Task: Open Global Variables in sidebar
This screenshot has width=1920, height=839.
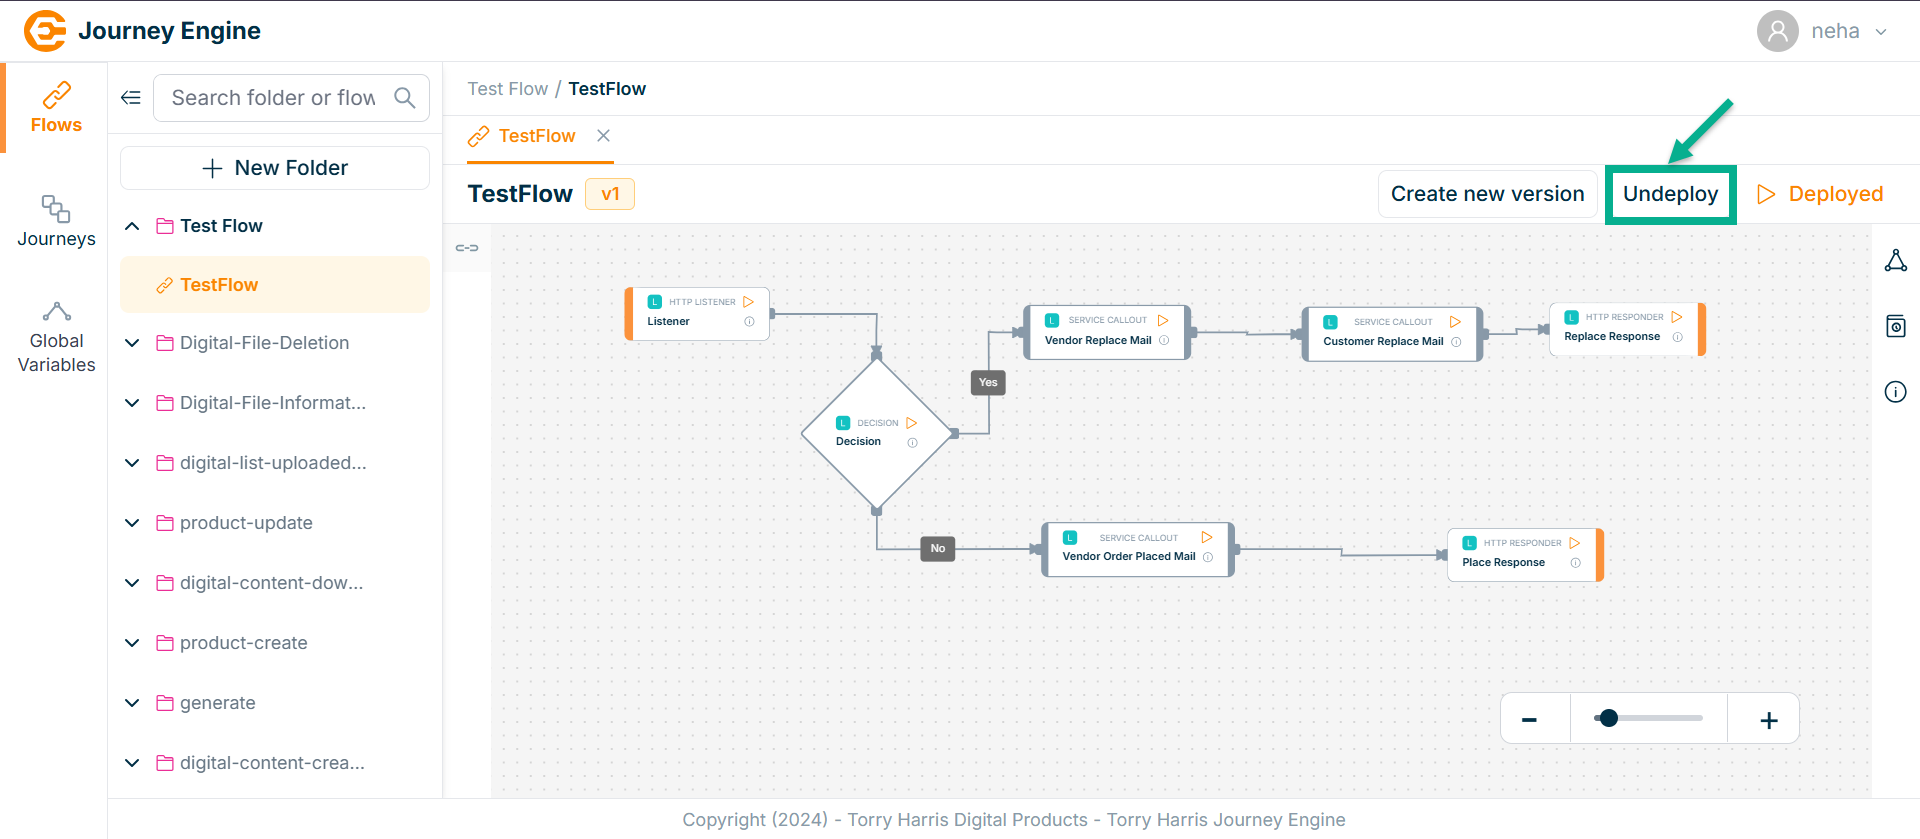Action: [x=56, y=338]
